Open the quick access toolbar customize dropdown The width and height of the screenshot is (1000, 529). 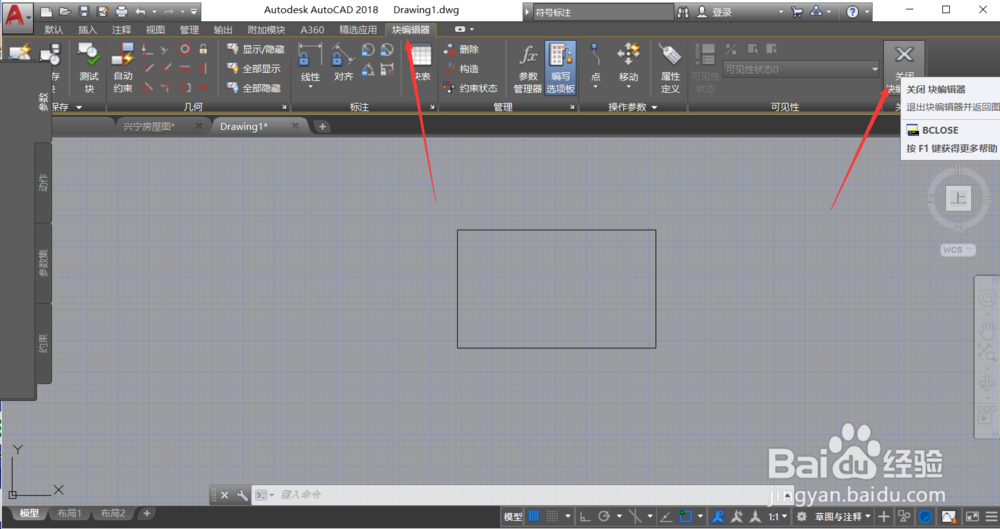194,11
